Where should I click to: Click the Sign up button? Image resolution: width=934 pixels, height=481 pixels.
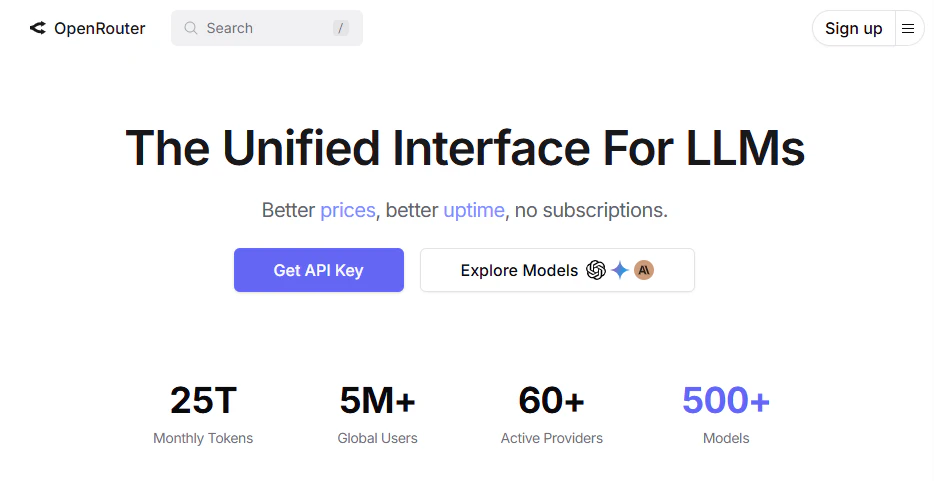click(854, 28)
